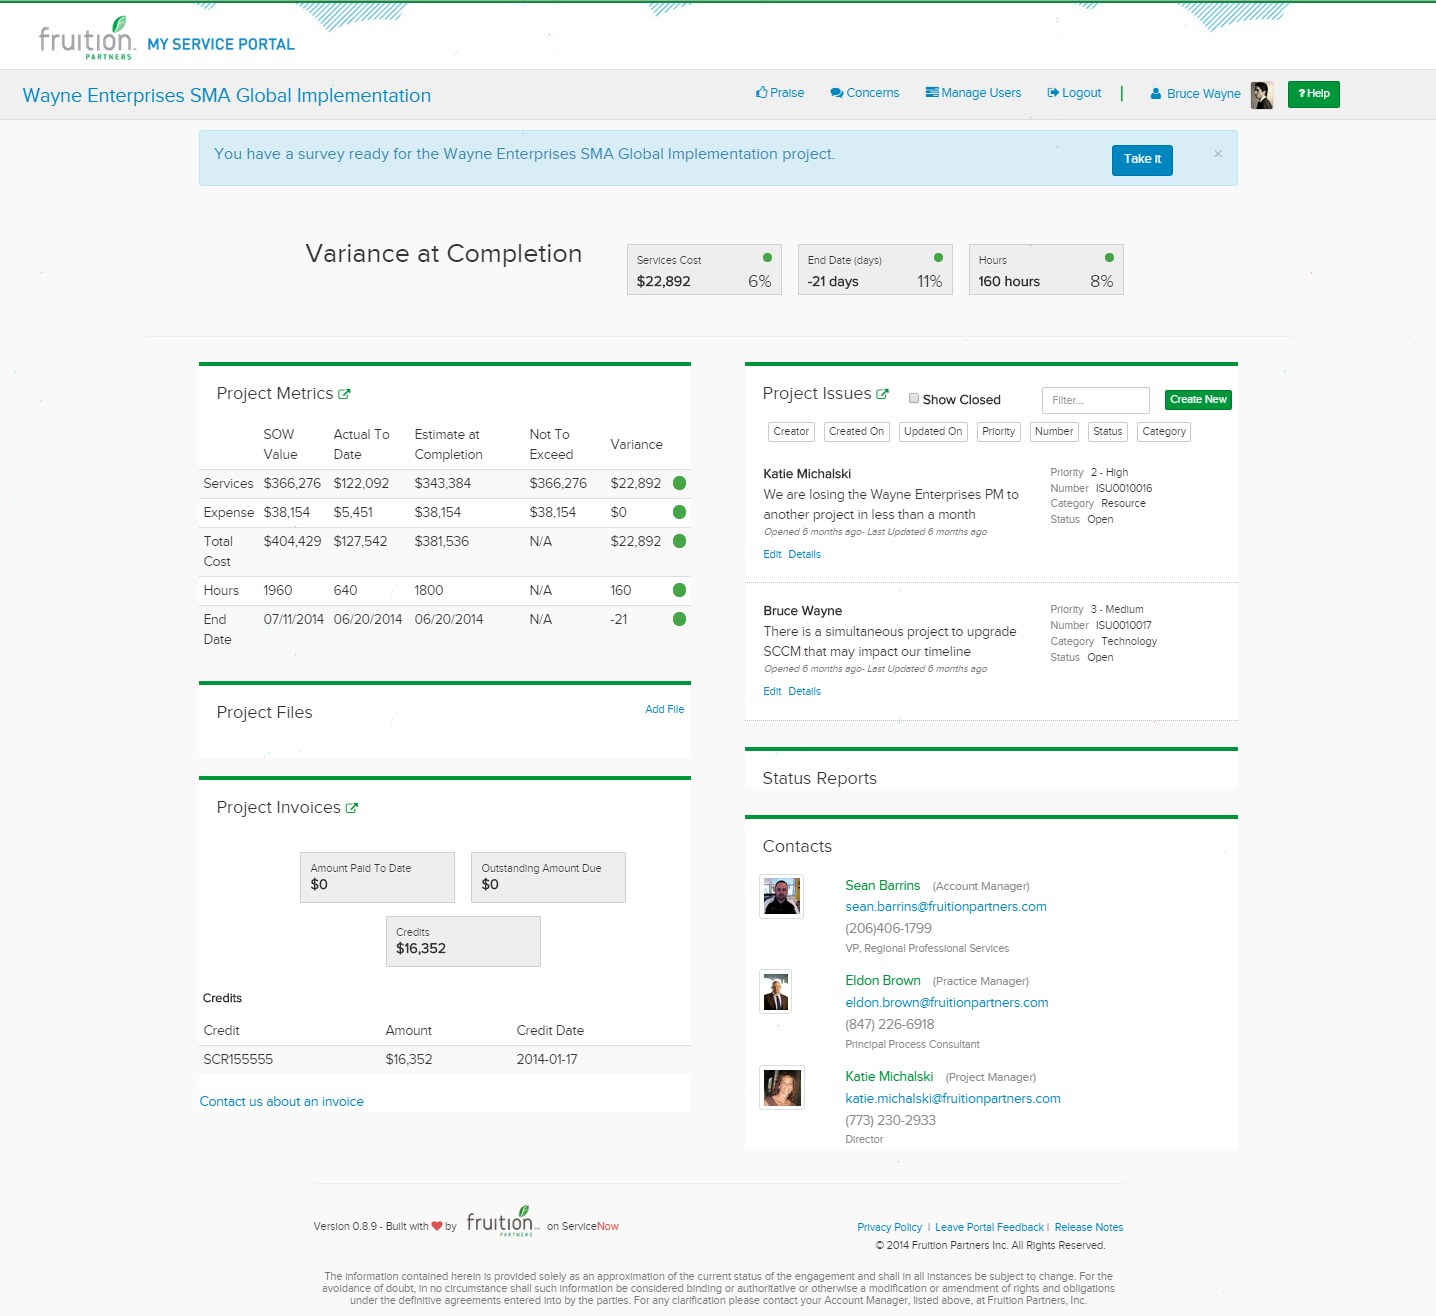The image size is (1436, 1316).
Task: Click Wayne Enterprises SMA Global Implementation title
Action: pyautogui.click(x=227, y=95)
